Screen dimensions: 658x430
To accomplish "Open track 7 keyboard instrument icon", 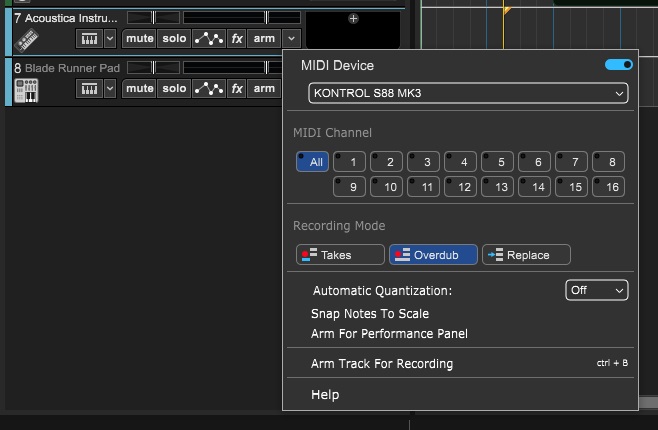I will (x=26, y=39).
